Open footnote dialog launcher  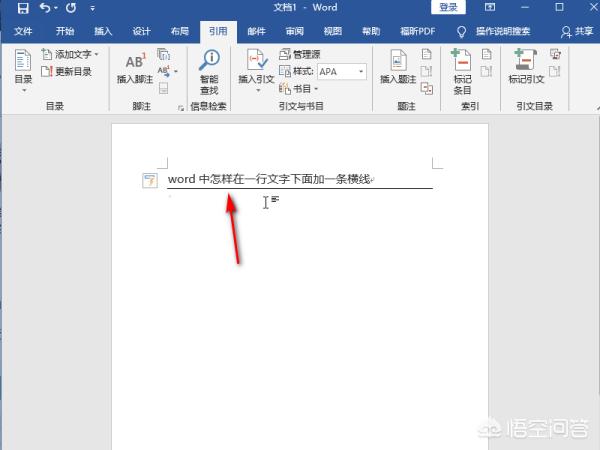coord(181,108)
